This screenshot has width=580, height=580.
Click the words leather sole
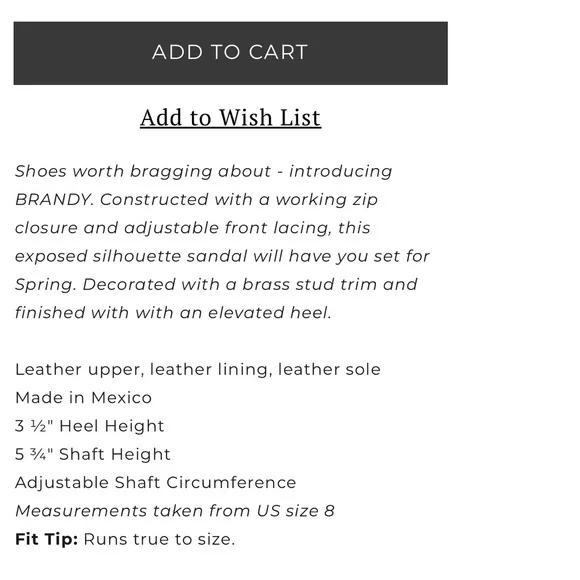329,370
